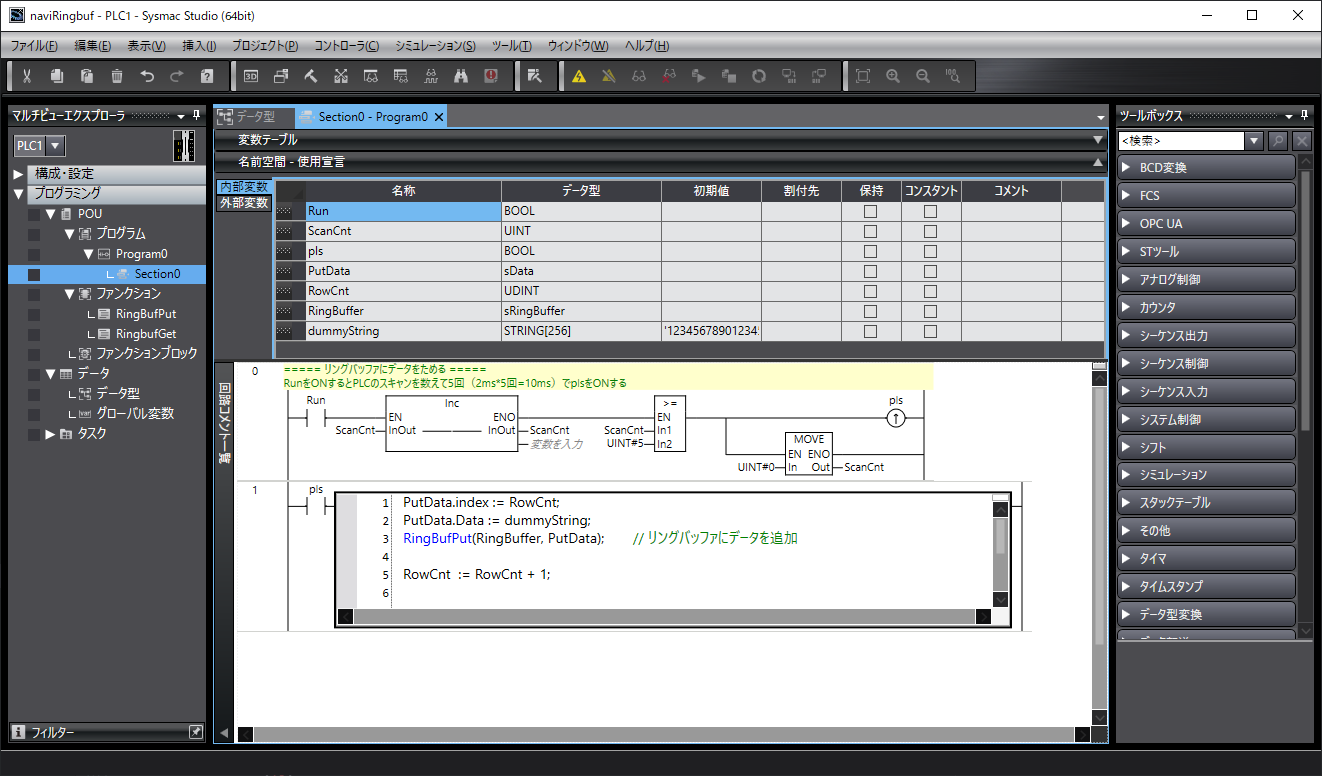Collapse the プログラミング tree section
1322x776 pixels.
pos(19,194)
